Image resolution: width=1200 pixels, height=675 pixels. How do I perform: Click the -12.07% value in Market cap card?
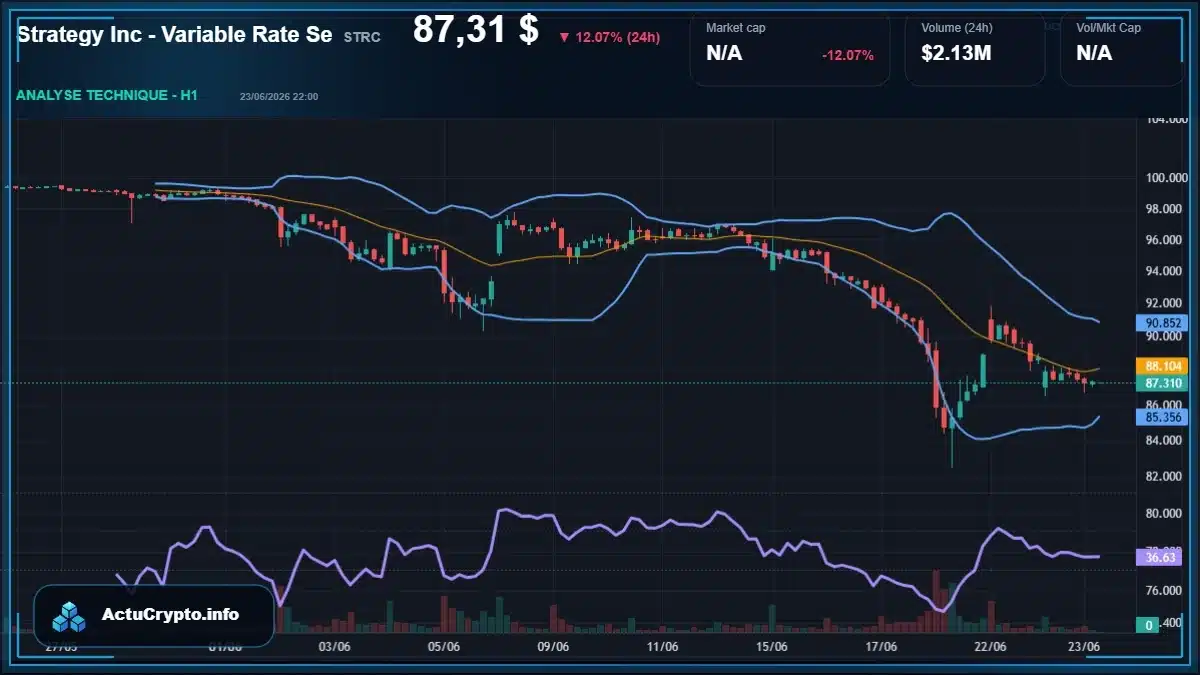click(x=847, y=55)
